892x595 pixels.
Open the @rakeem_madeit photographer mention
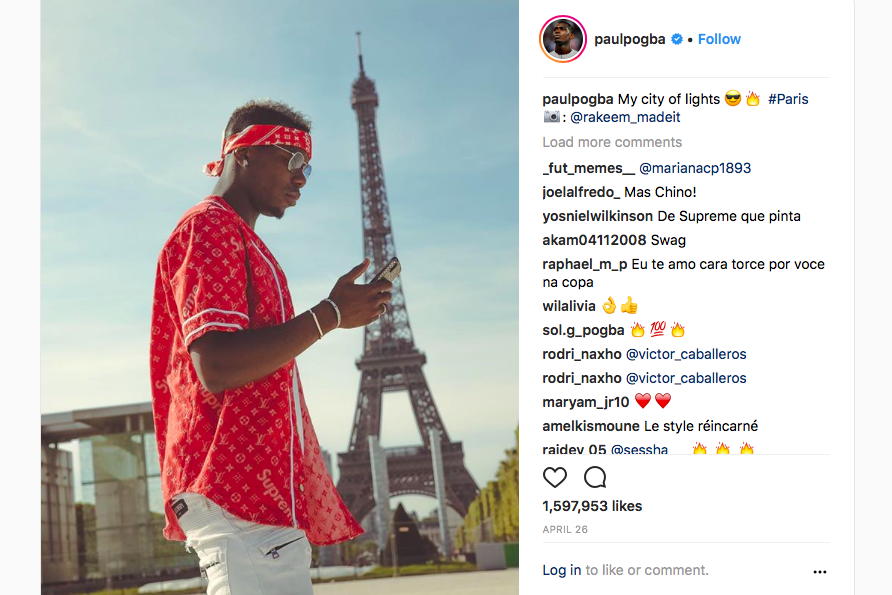[625, 117]
